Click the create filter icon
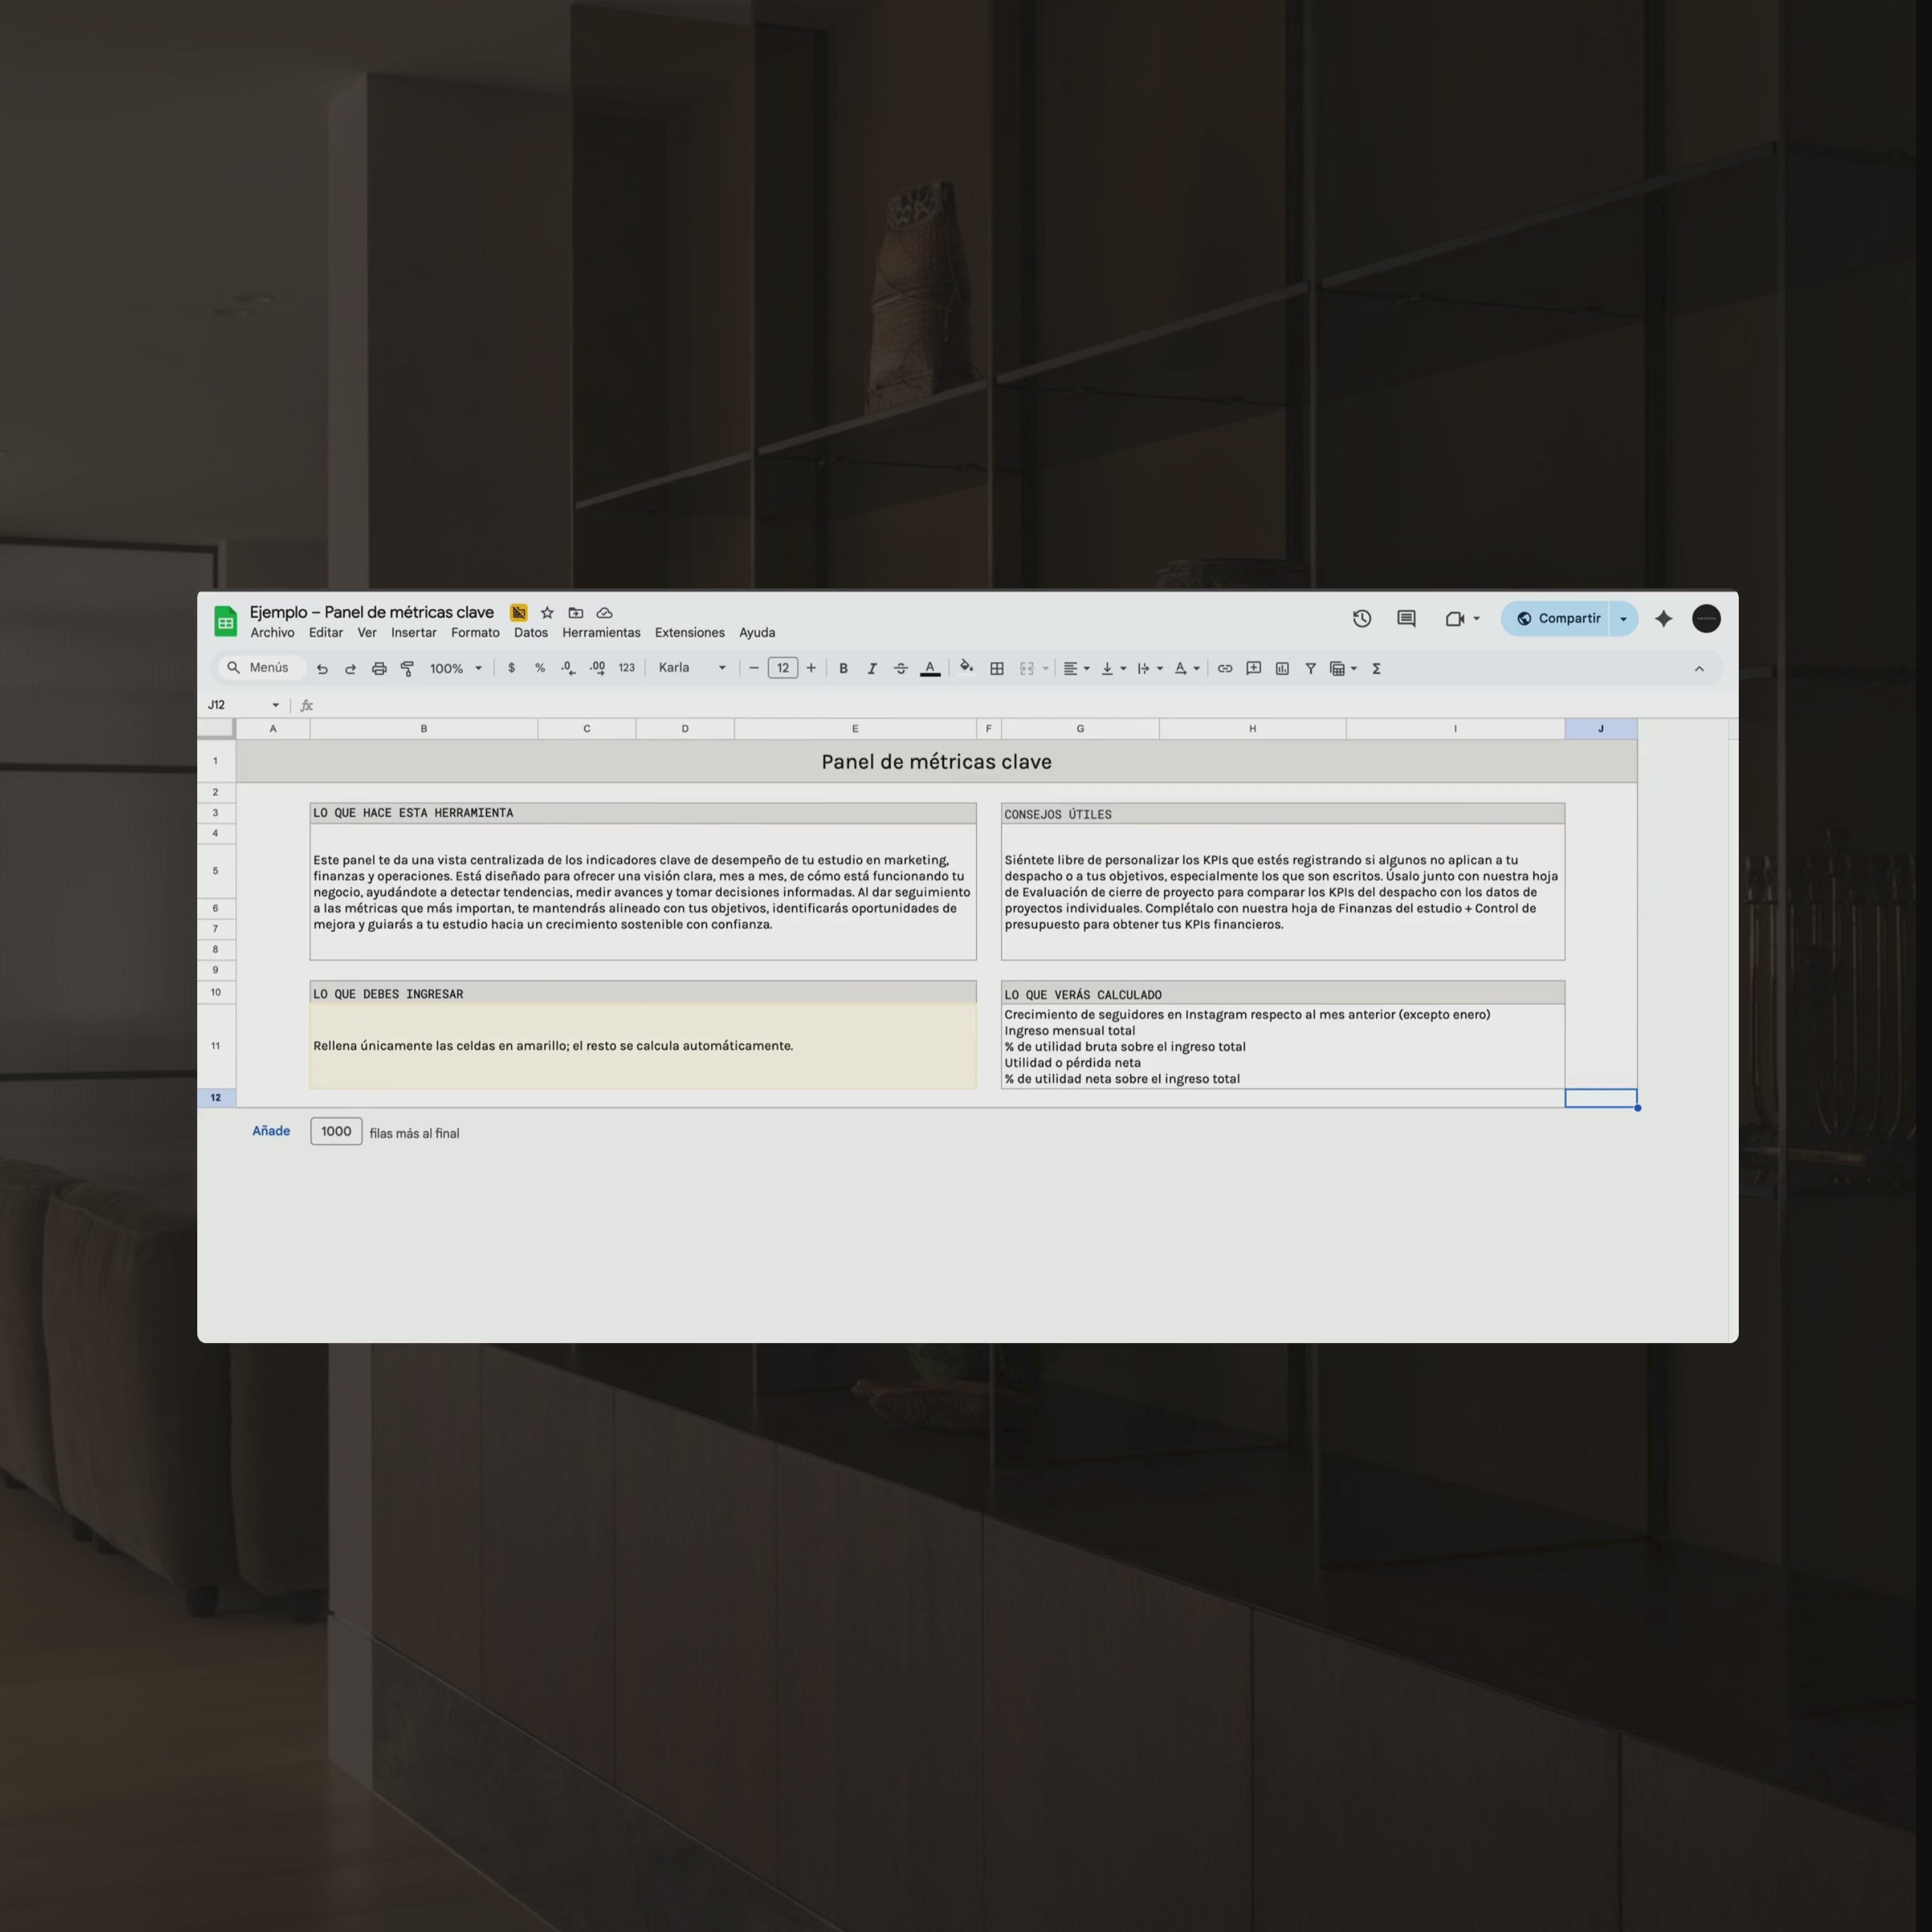 coord(1310,668)
